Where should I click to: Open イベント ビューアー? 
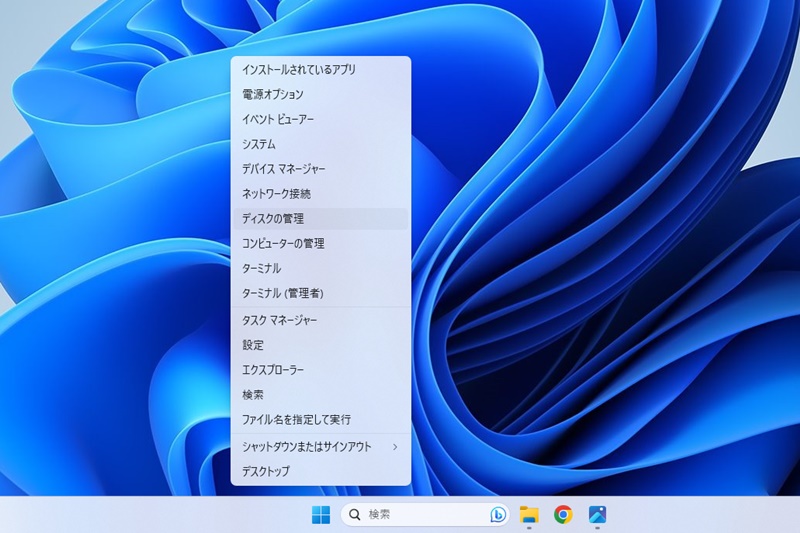coord(277,119)
